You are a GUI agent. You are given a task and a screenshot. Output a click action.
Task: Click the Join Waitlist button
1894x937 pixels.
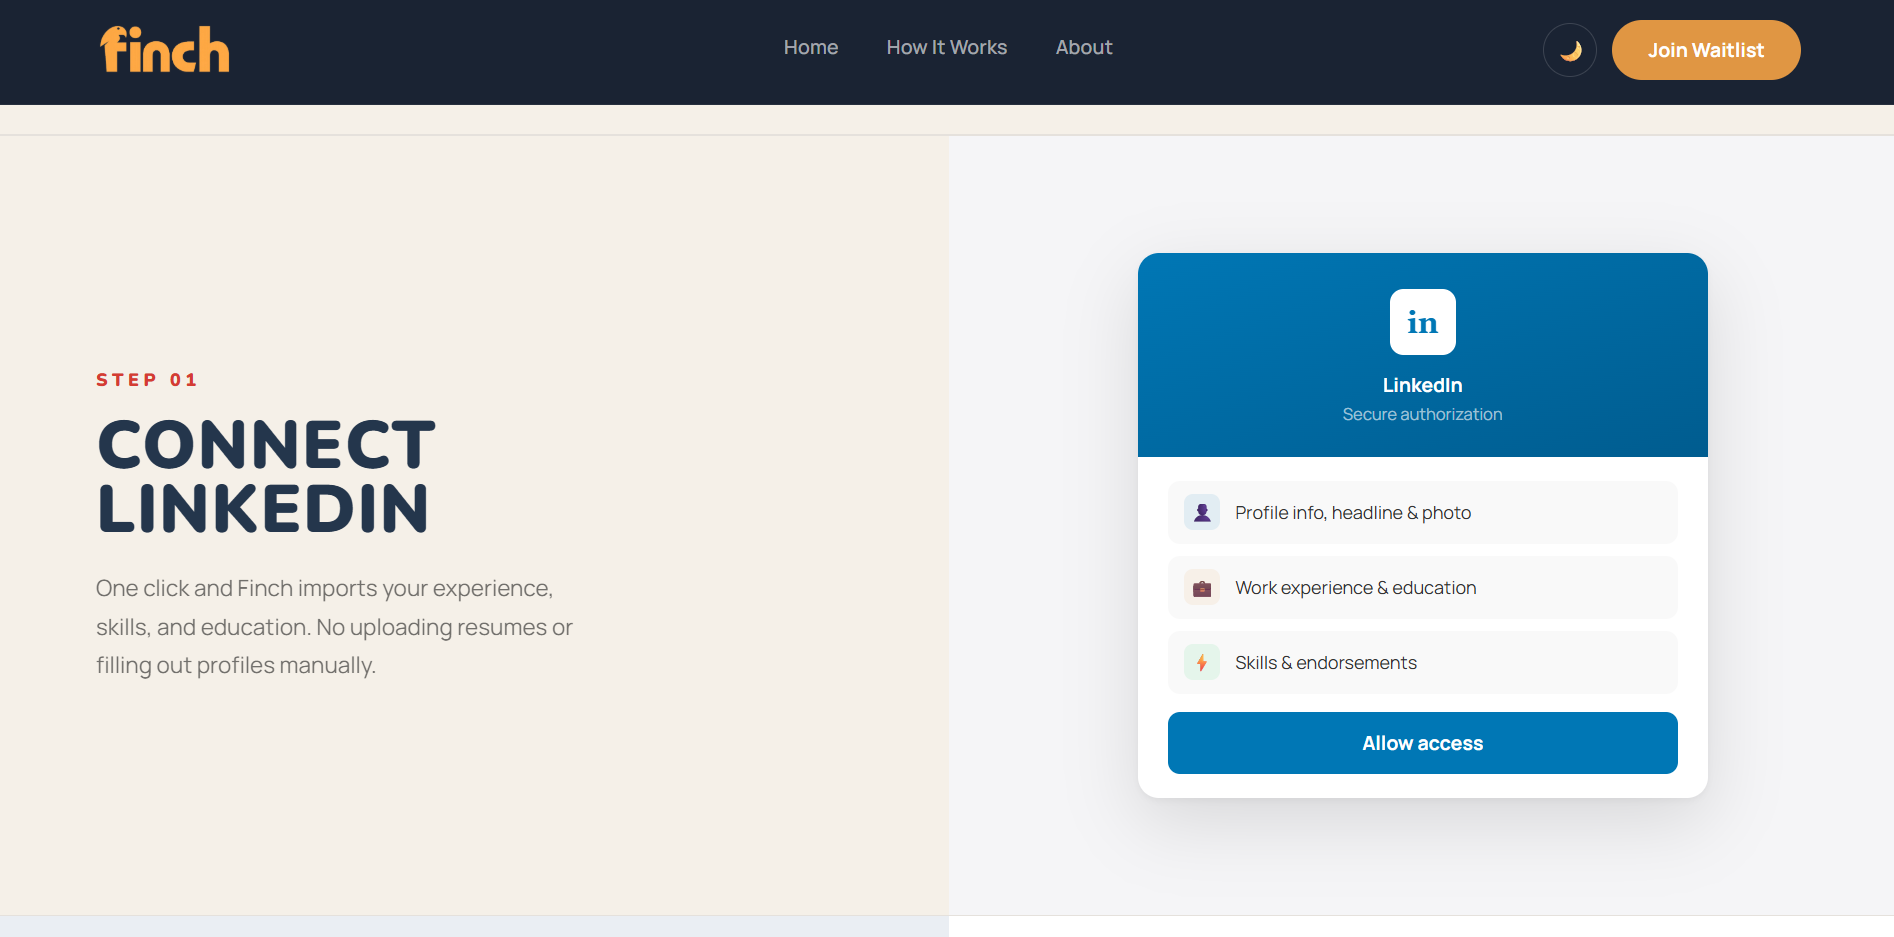tap(1706, 50)
